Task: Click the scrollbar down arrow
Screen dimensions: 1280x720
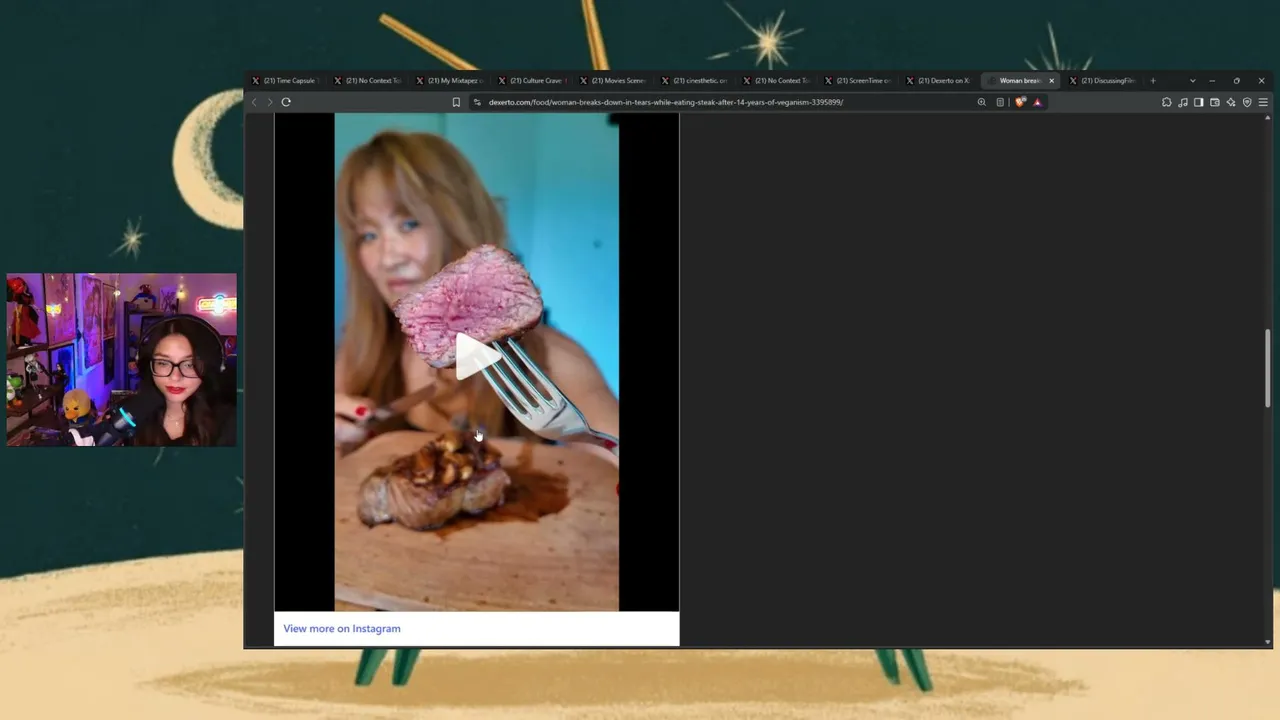Action: tap(1268, 642)
